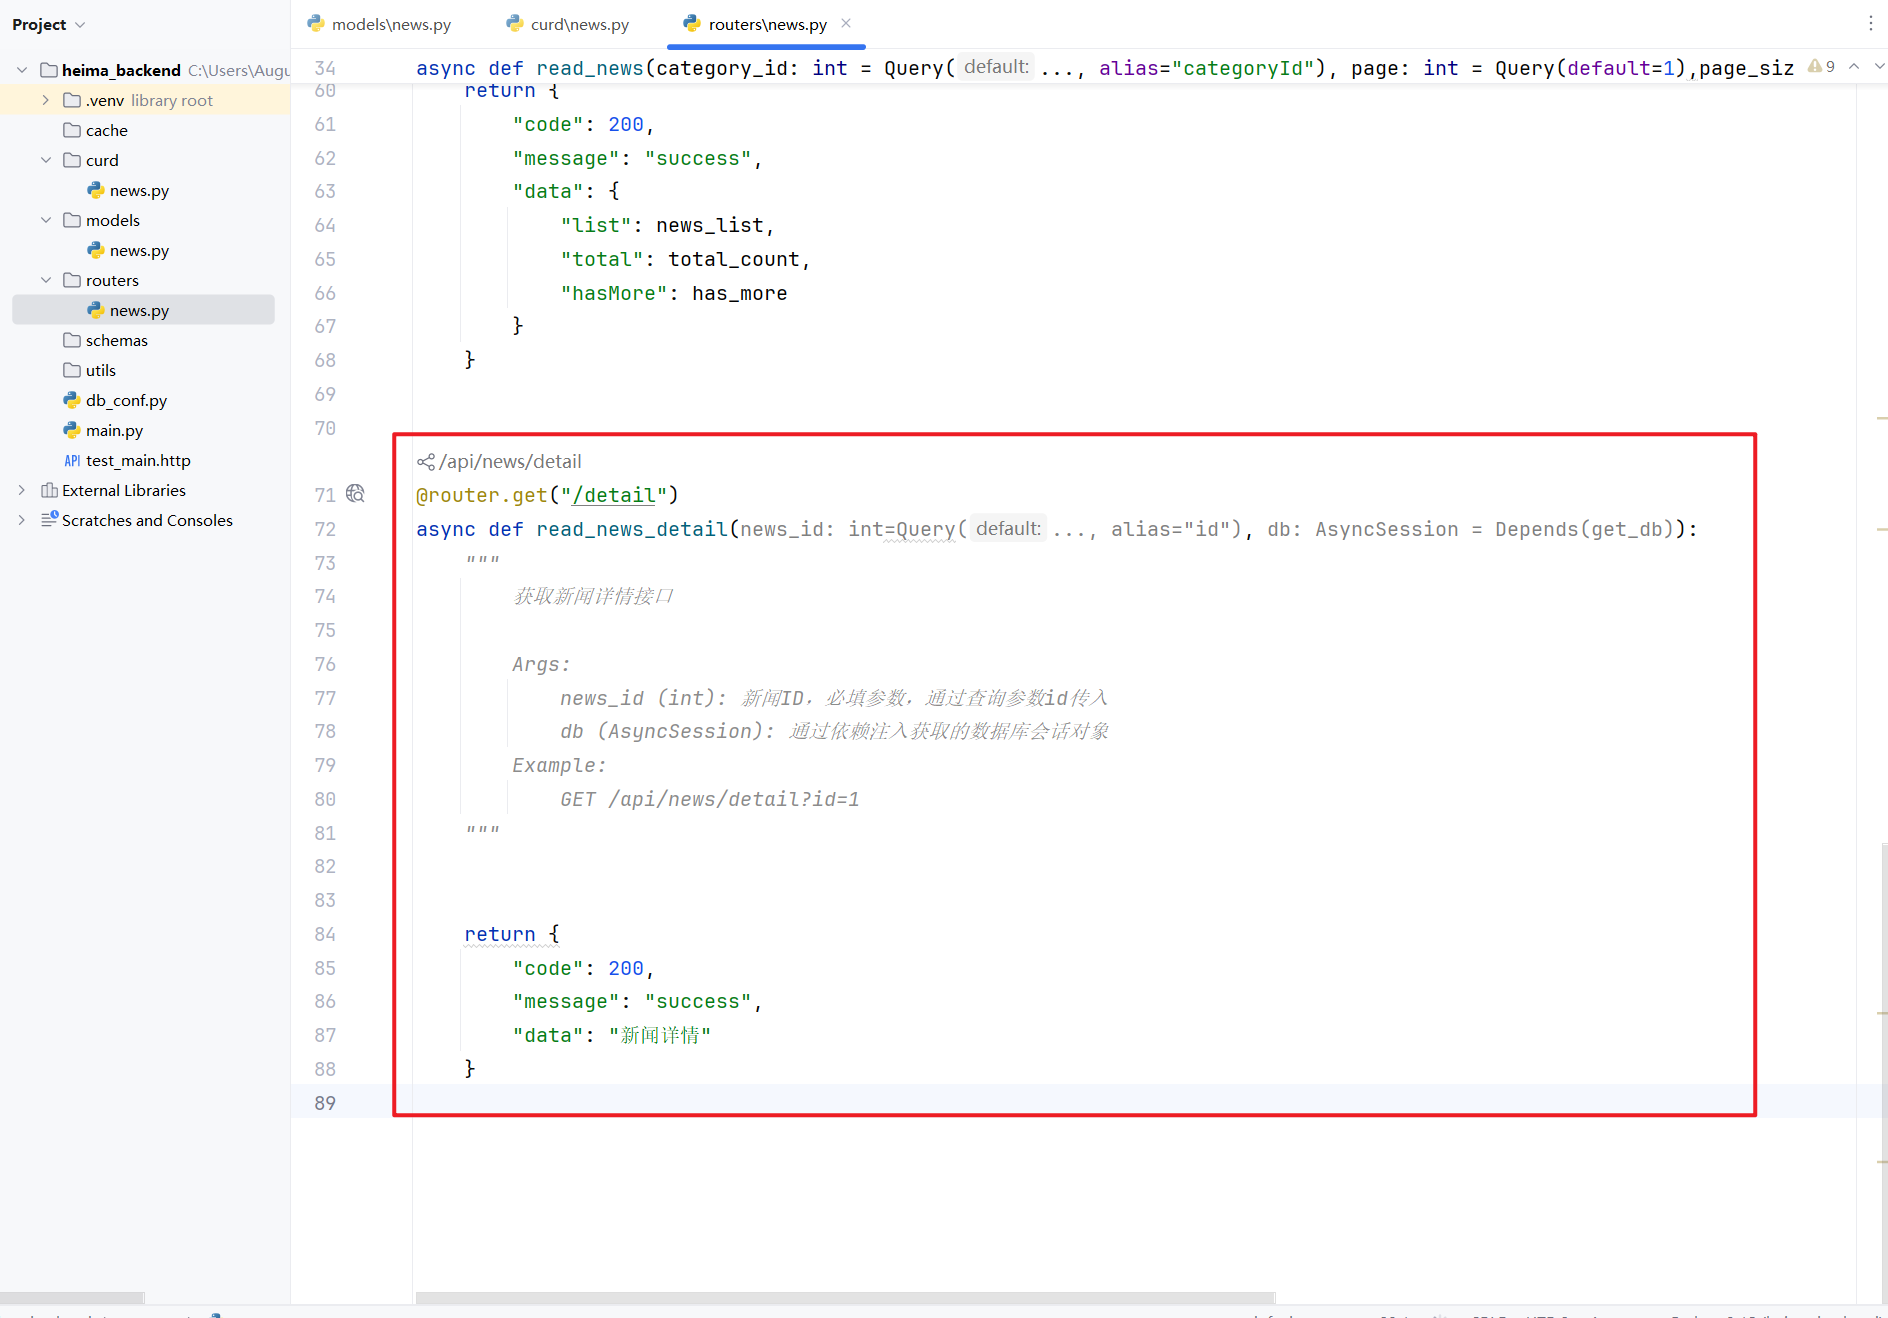1888x1318 pixels.
Task: Click the share icon beside /api/news/detail
Action: tap(425, 462)
